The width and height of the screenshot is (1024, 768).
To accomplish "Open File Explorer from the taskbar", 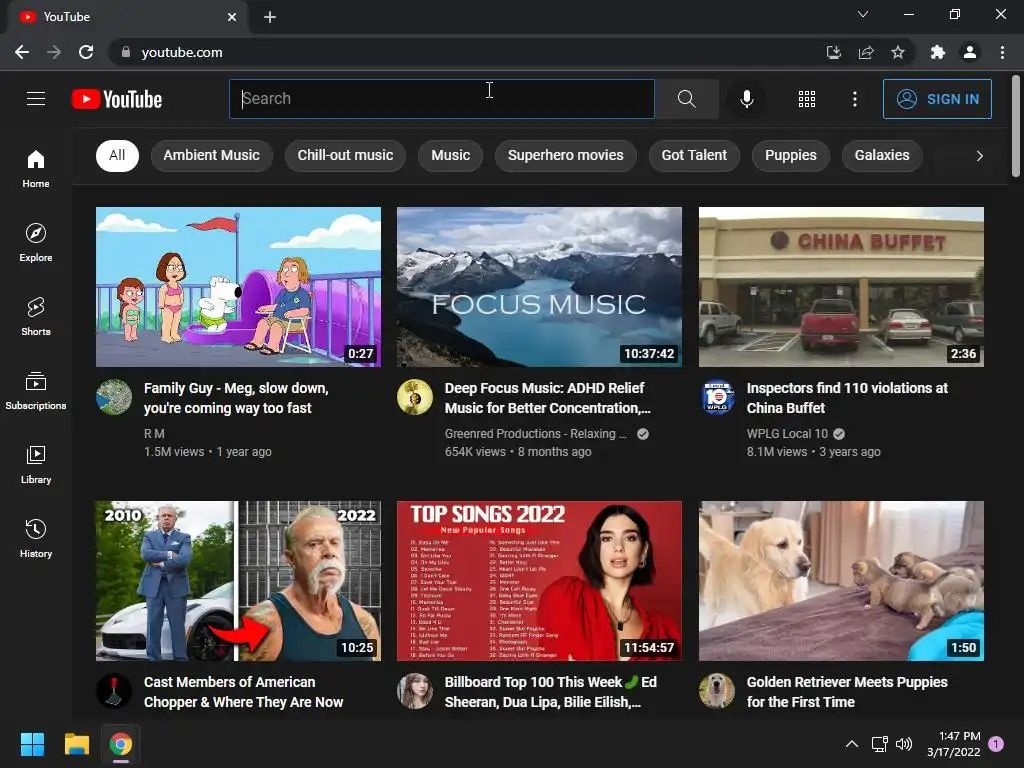I will (76, 744).
